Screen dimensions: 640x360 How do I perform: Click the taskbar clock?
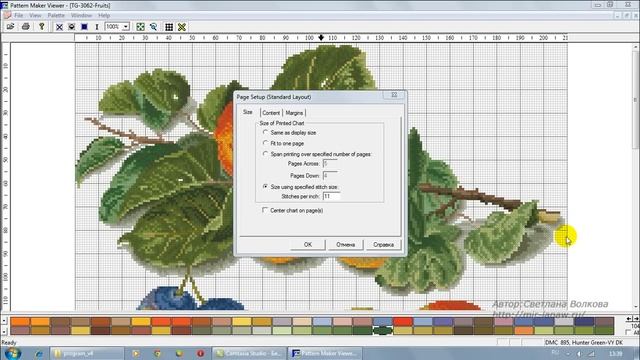tap(615, 353)
